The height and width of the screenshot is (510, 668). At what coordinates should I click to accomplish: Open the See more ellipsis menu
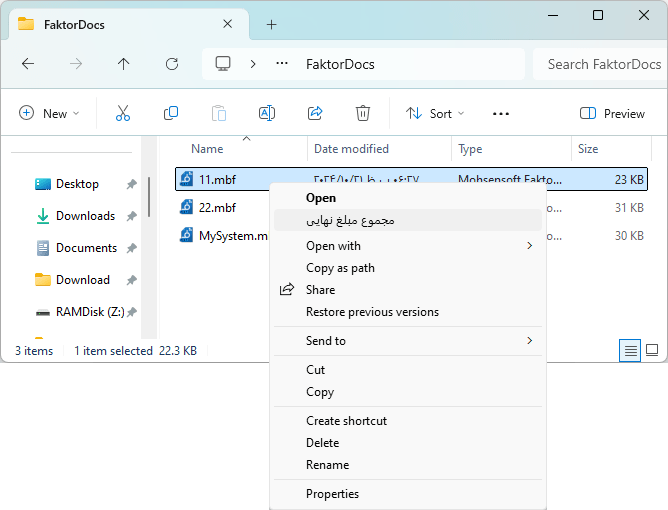click(501, 114)
